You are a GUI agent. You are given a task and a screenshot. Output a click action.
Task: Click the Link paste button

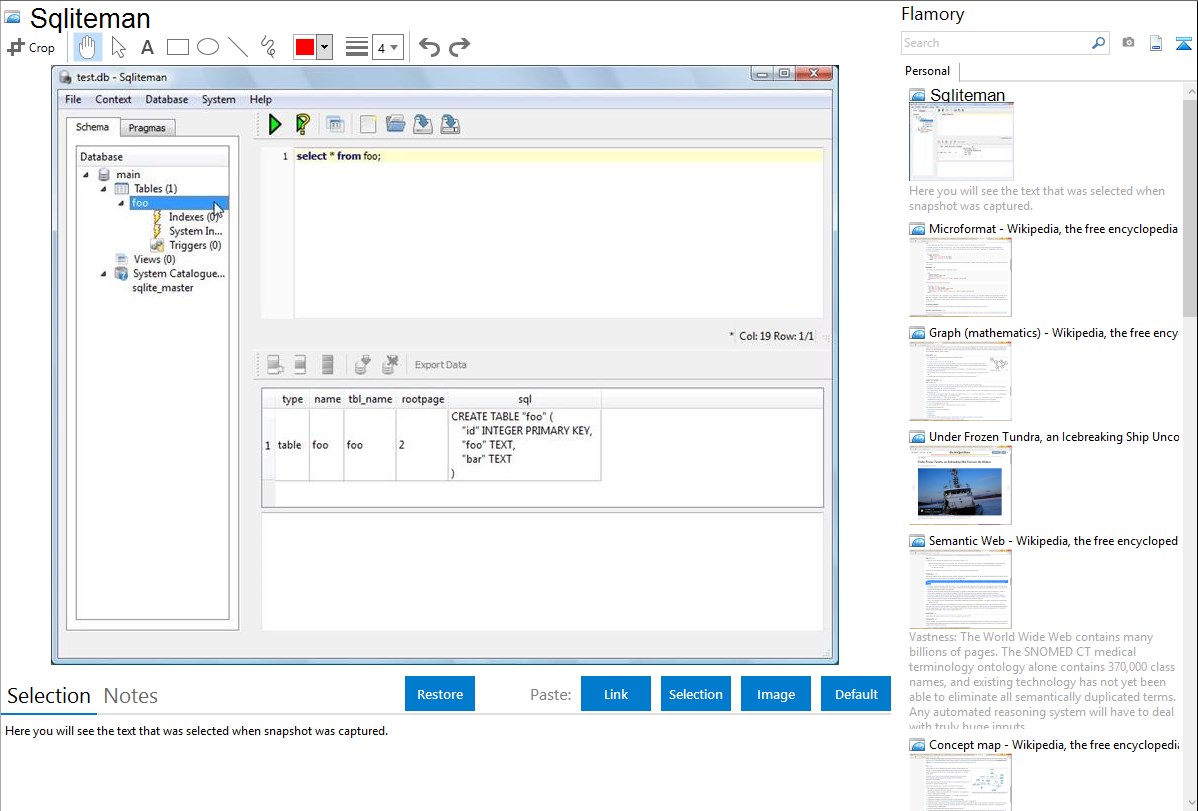(616, 694)
